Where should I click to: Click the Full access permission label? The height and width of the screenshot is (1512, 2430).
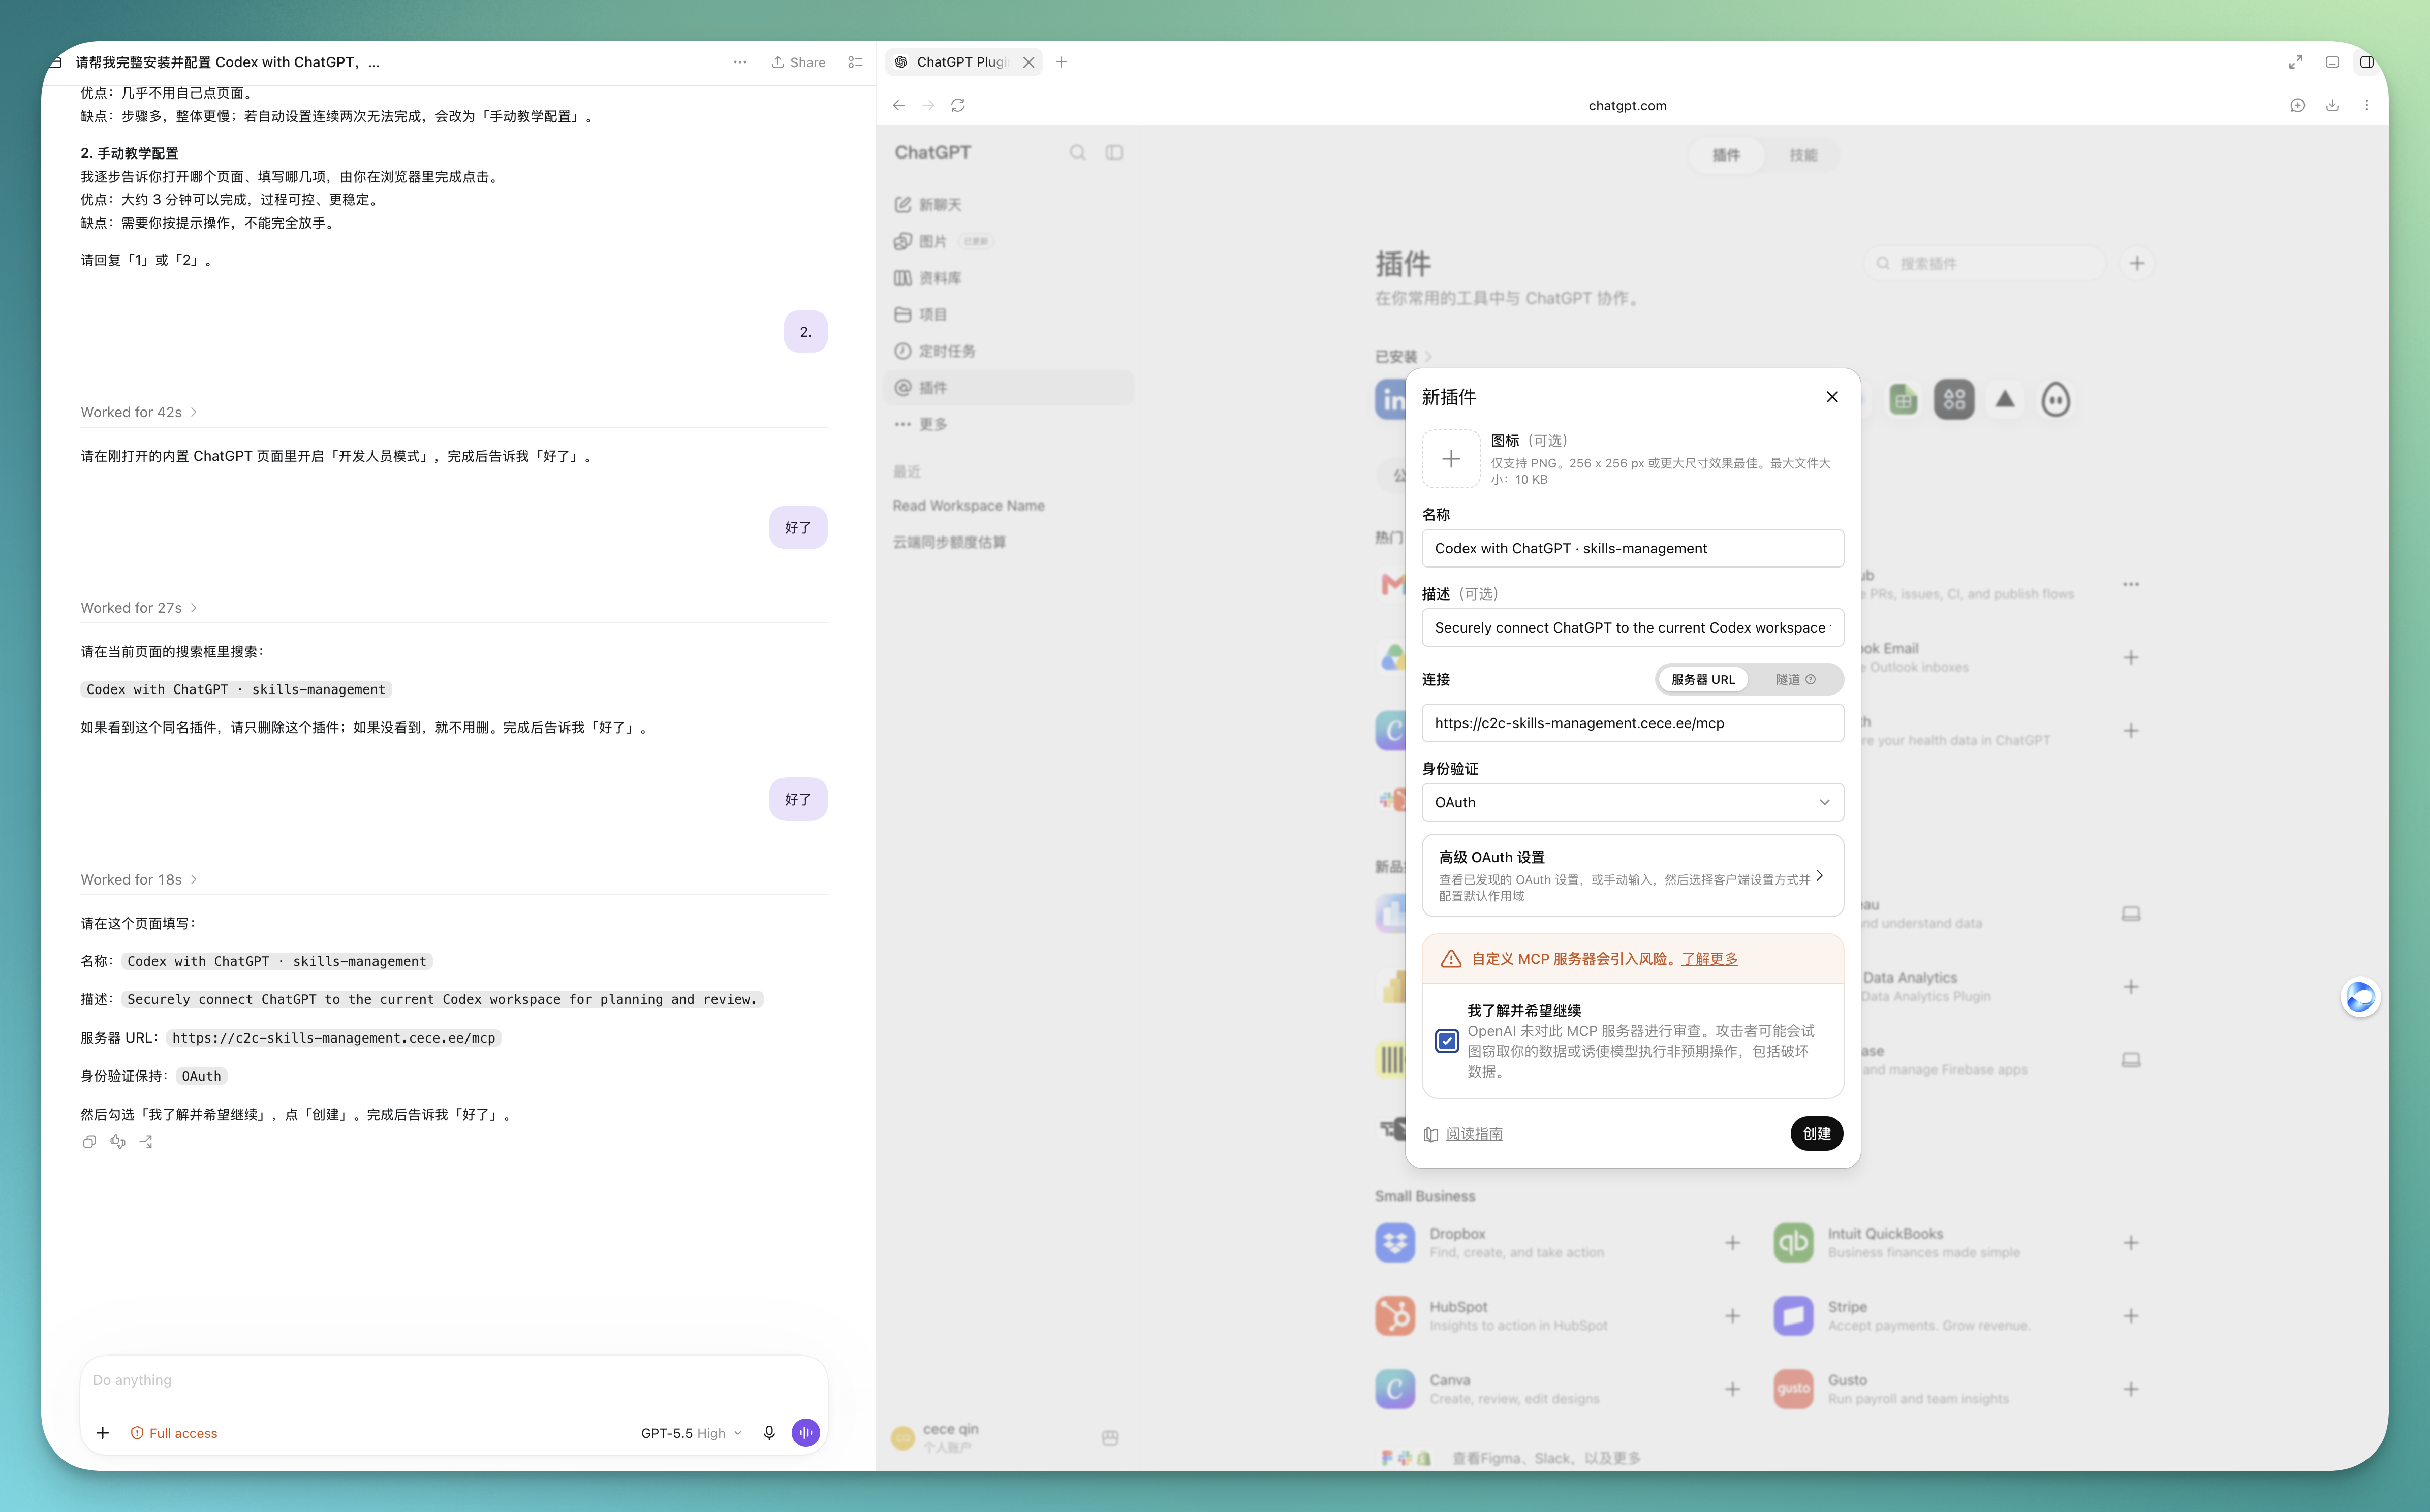pyautogui.click(x=174, y=1433)
